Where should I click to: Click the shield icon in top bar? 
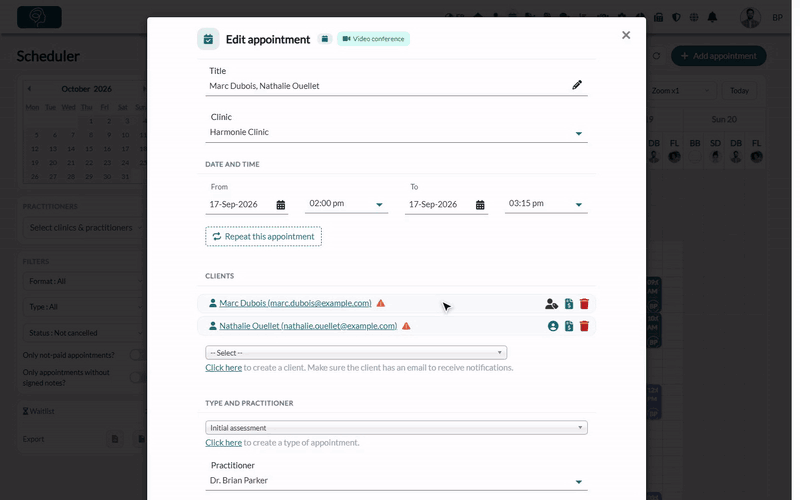pyautogui.click(x=677, y=17)
